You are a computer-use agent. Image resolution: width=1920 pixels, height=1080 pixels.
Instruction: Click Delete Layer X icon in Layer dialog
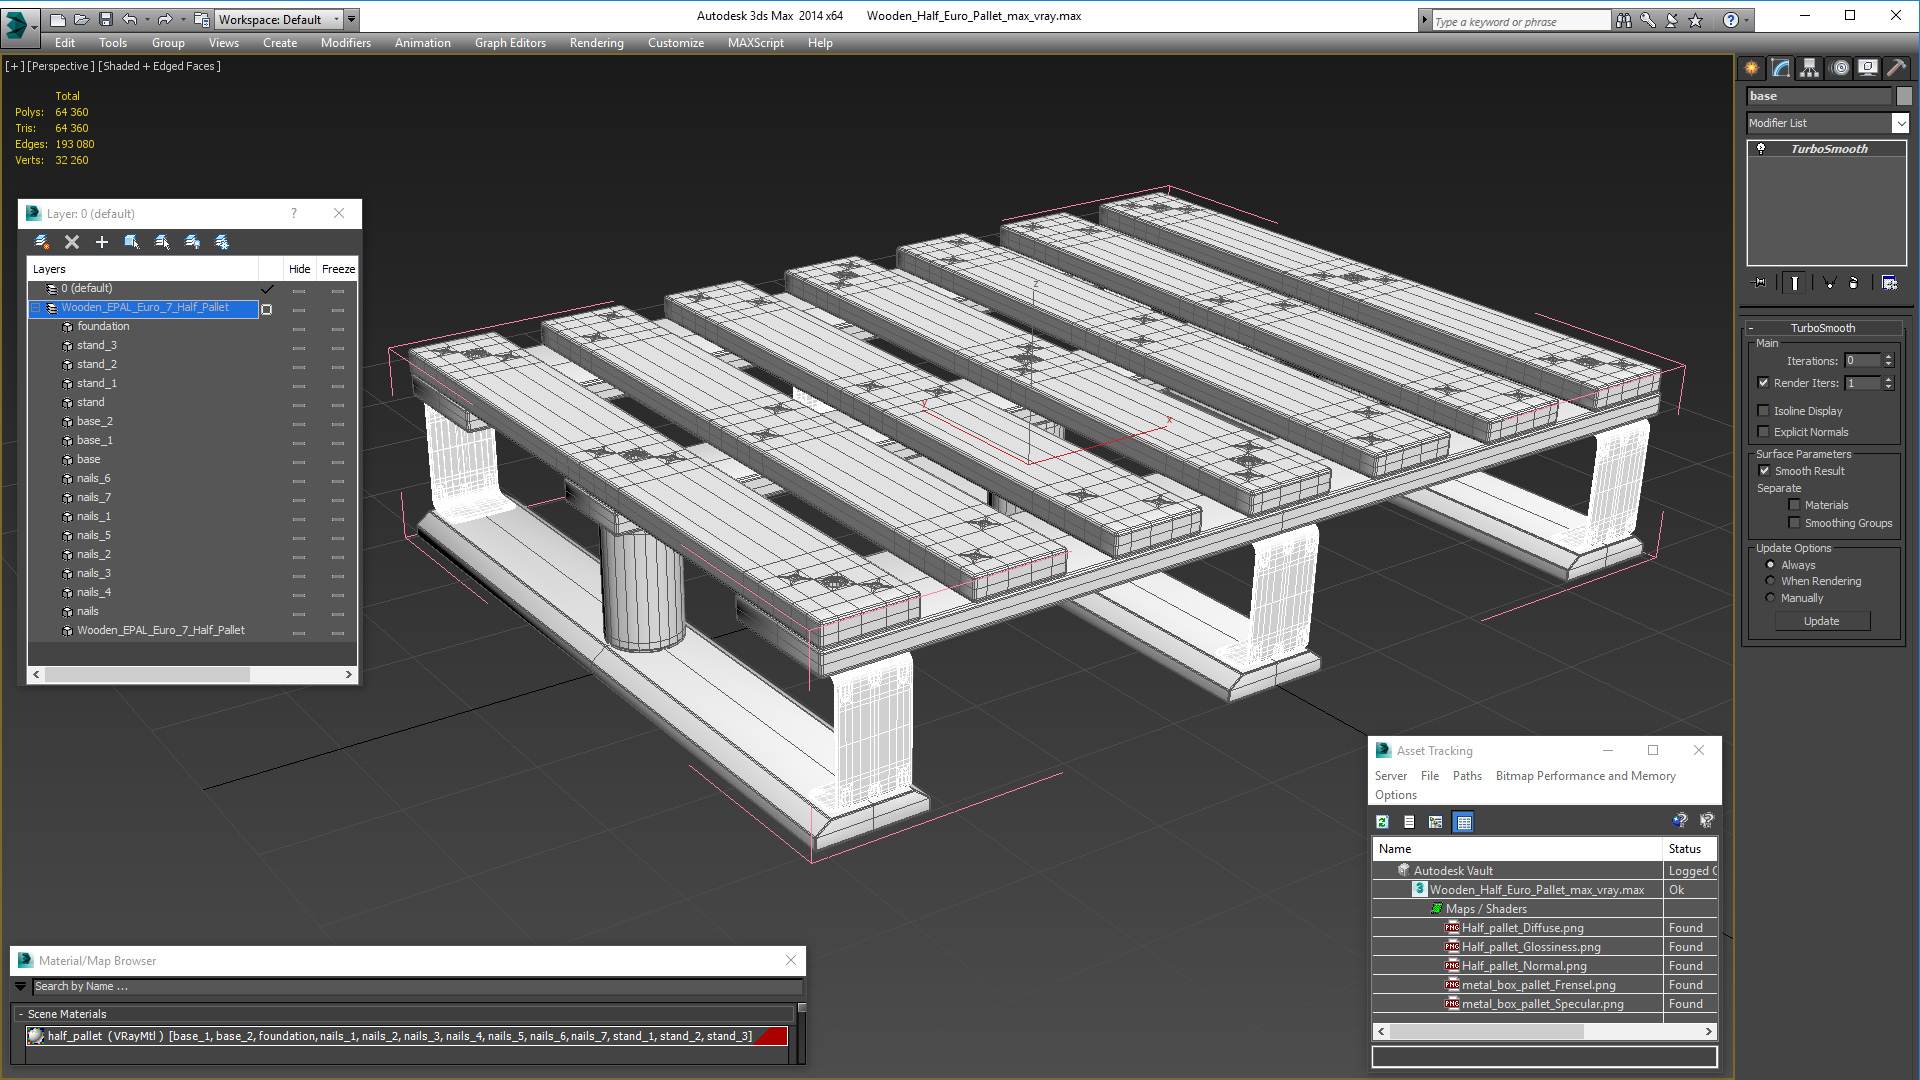click(x=72, y=242)
